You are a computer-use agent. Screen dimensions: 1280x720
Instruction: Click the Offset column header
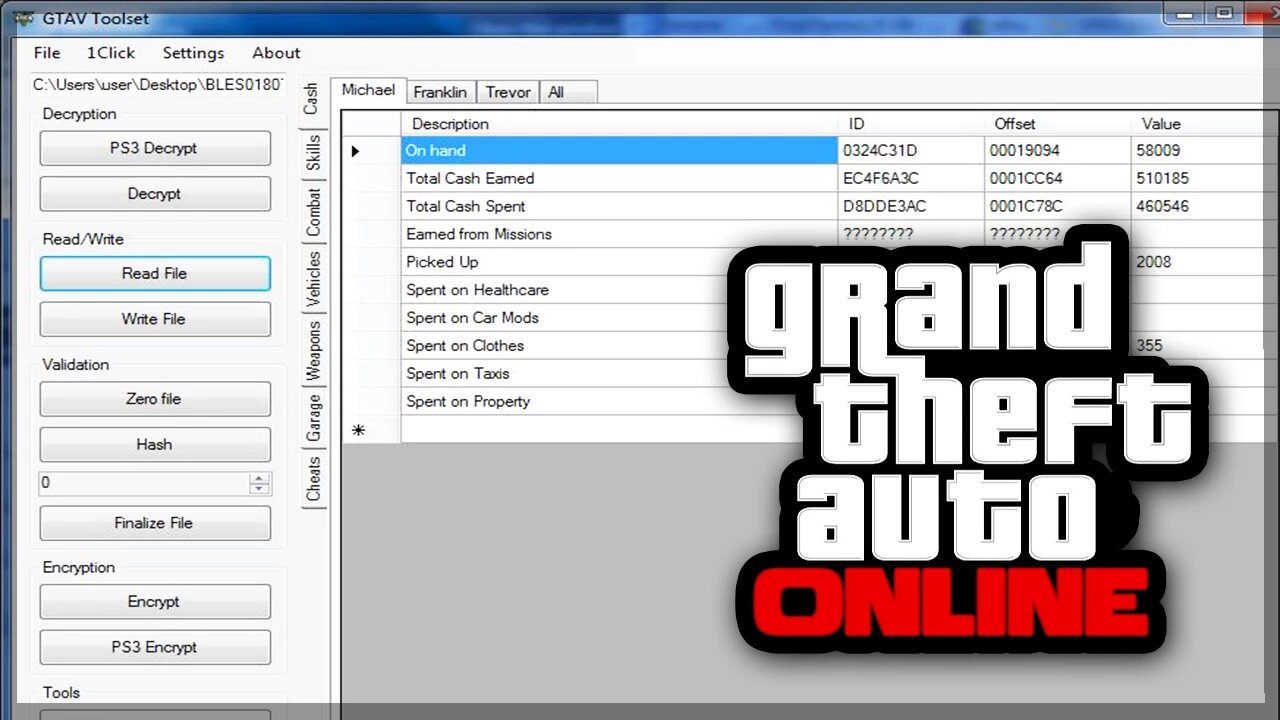click(x=1057, y=124)
